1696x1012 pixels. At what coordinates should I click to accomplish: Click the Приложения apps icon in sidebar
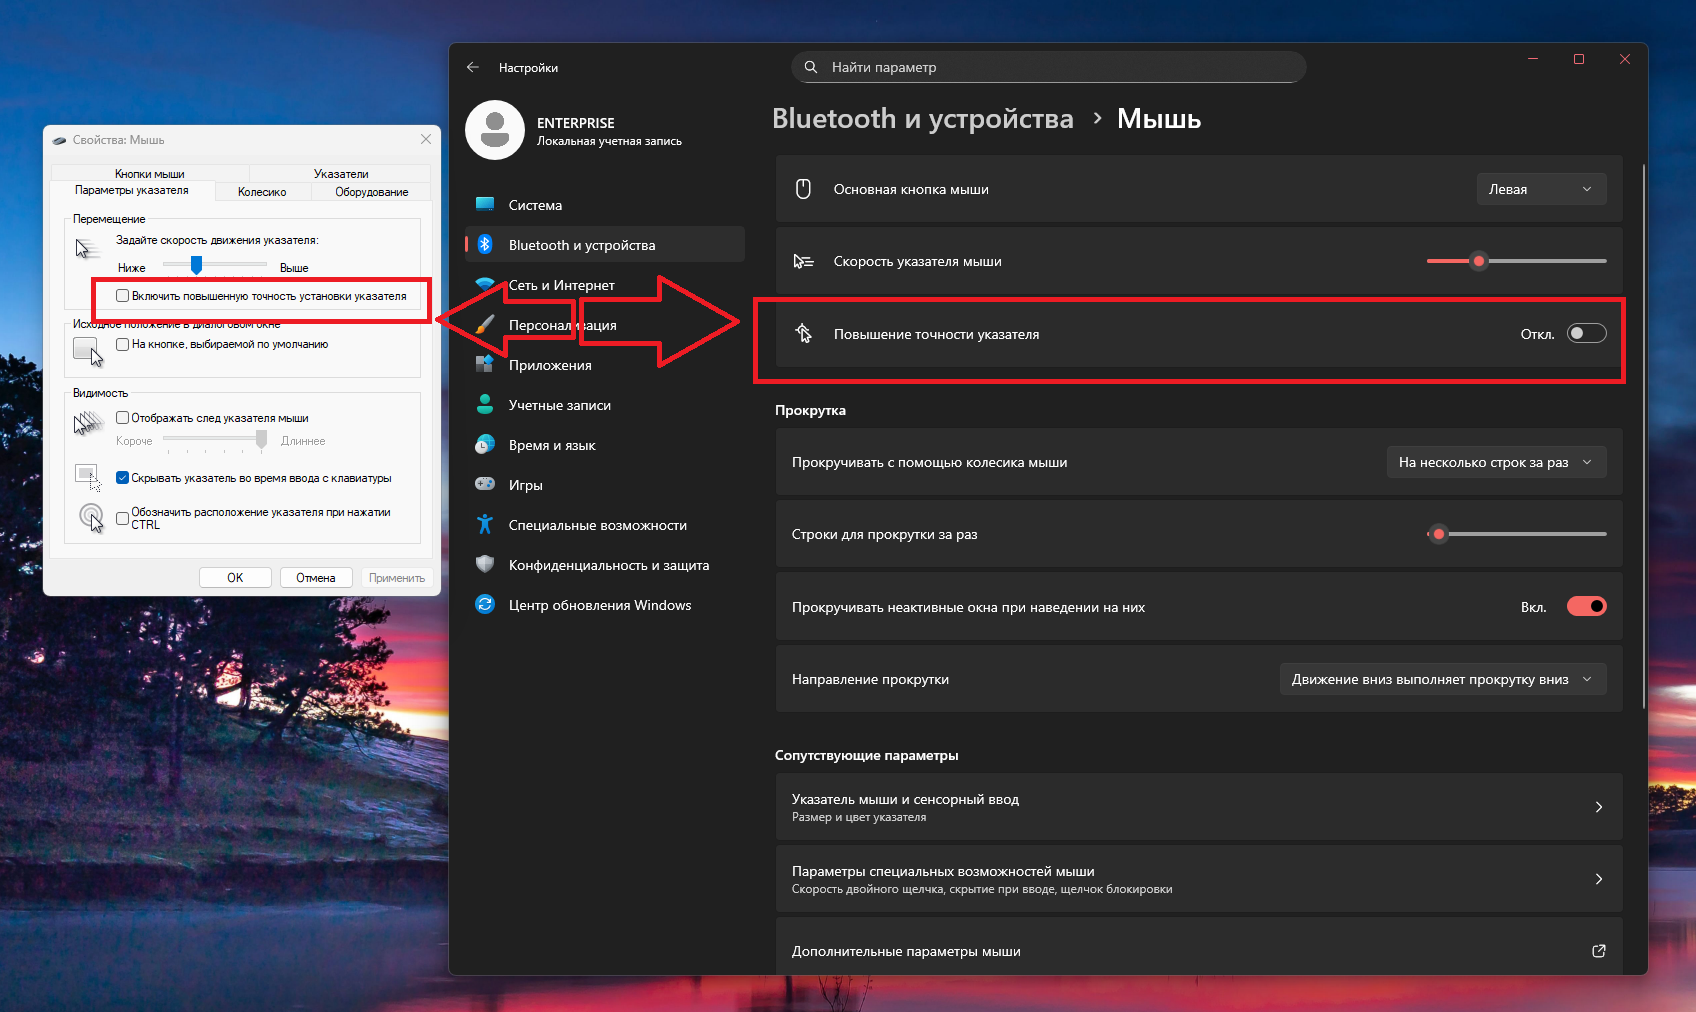click(x=484, y=365)
